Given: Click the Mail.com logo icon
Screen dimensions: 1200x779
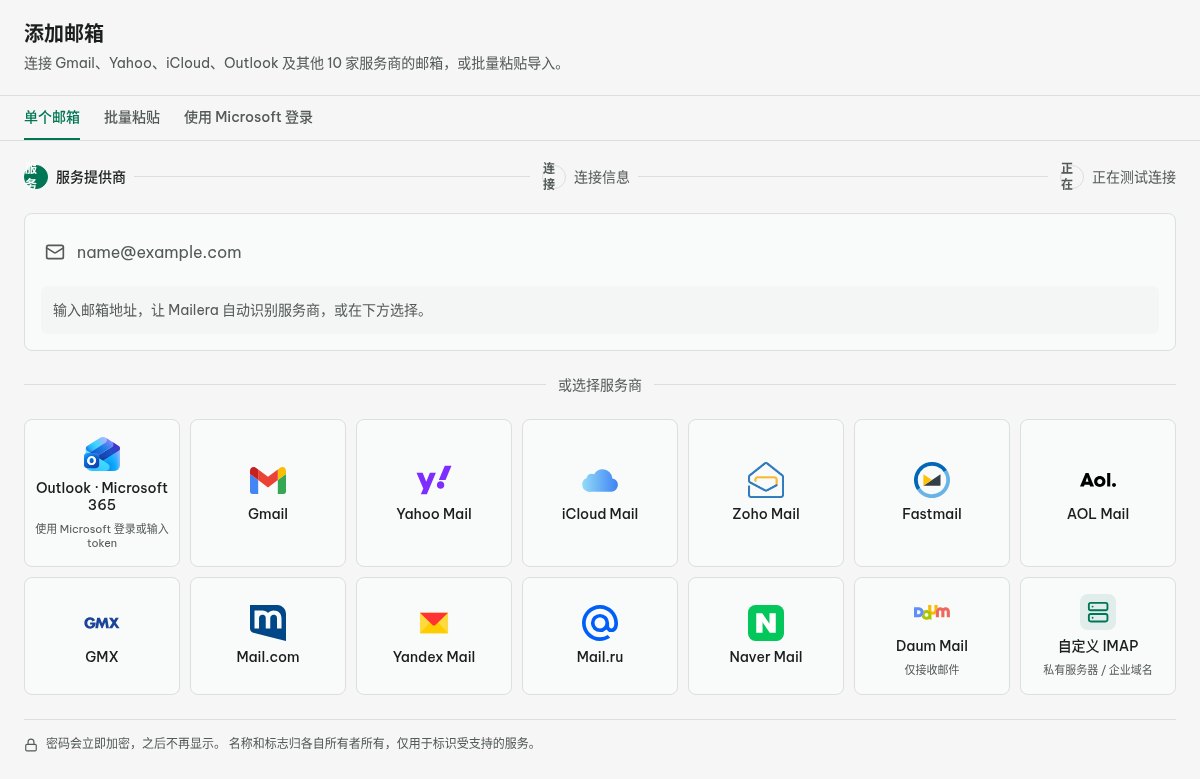Looking at the screenshot, I should (268, 623).
